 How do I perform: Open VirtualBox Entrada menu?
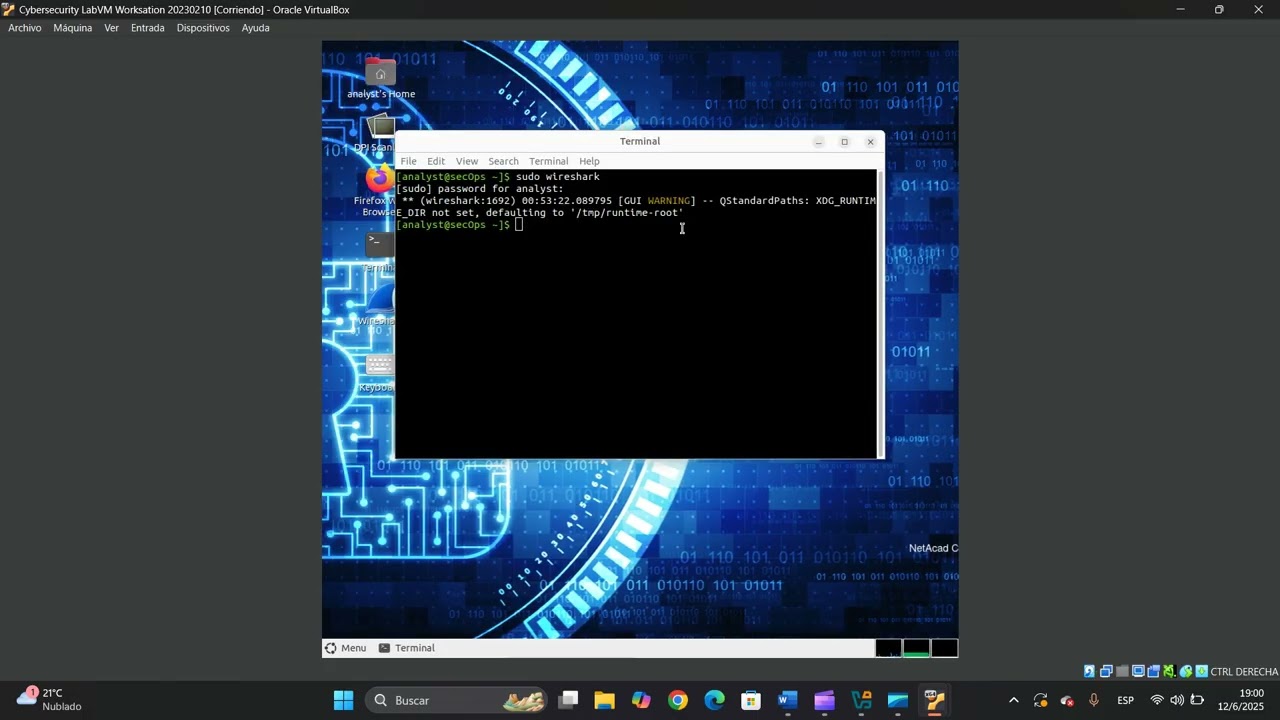tap(147, 28)
